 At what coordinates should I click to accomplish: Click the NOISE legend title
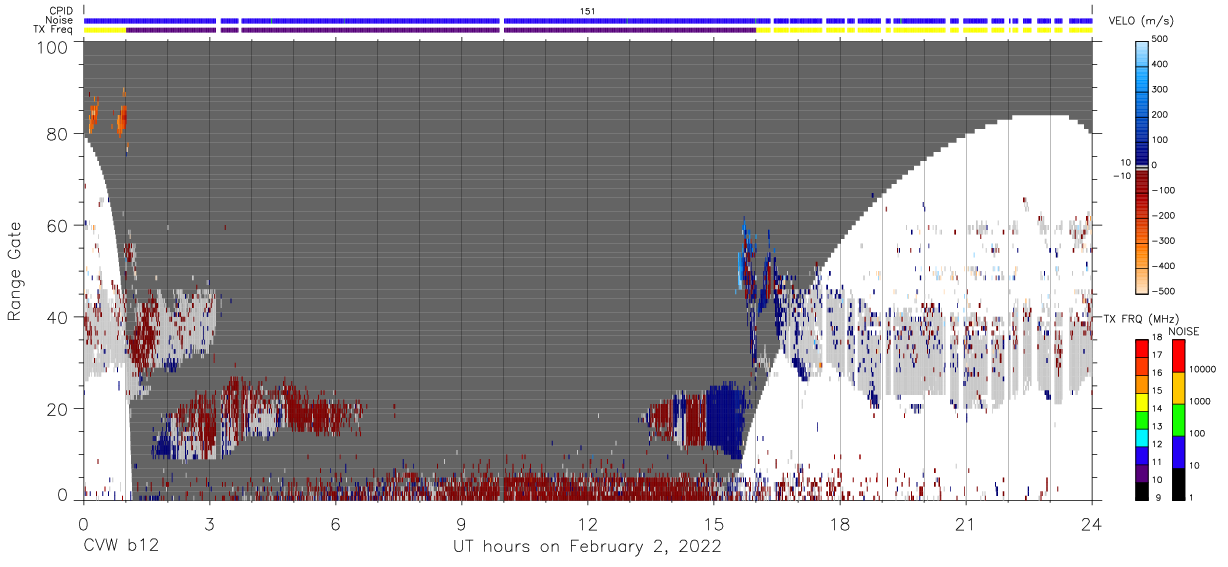point(1183,331)
